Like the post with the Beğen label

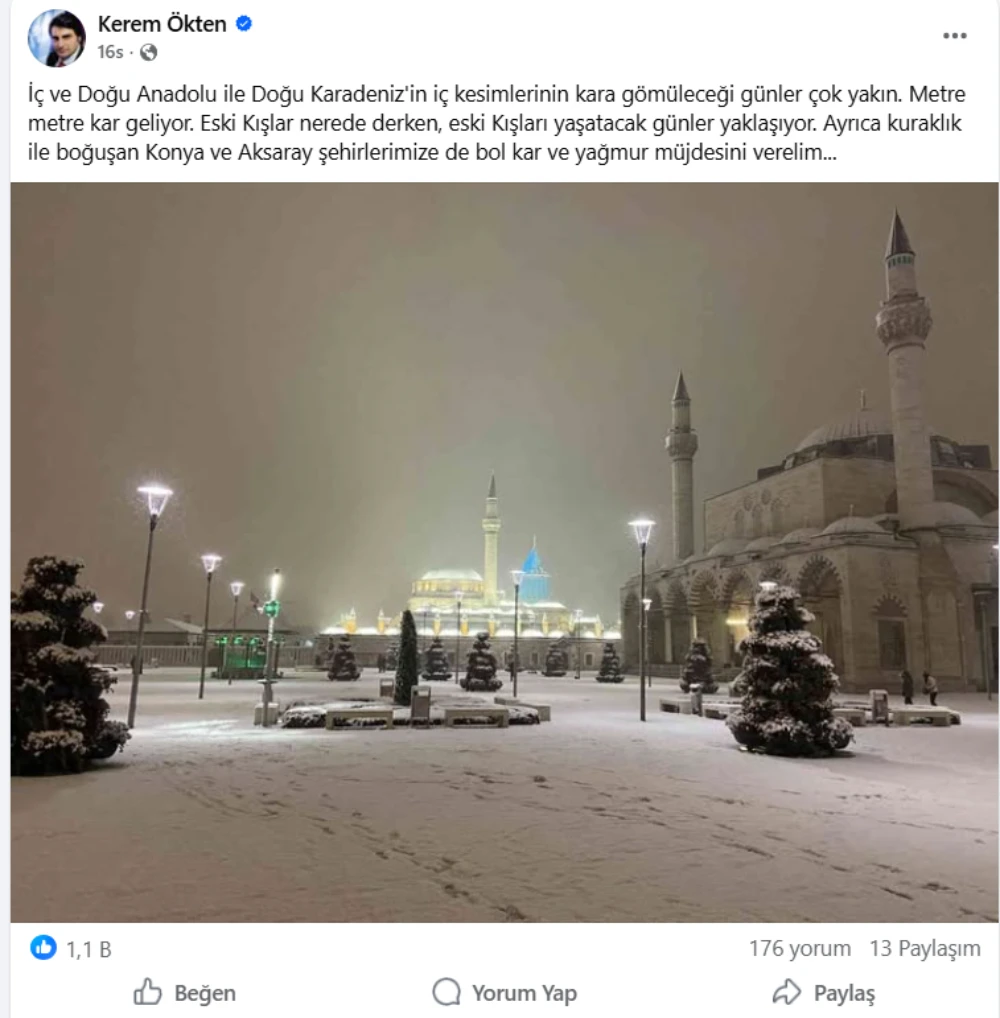[205, 993]
